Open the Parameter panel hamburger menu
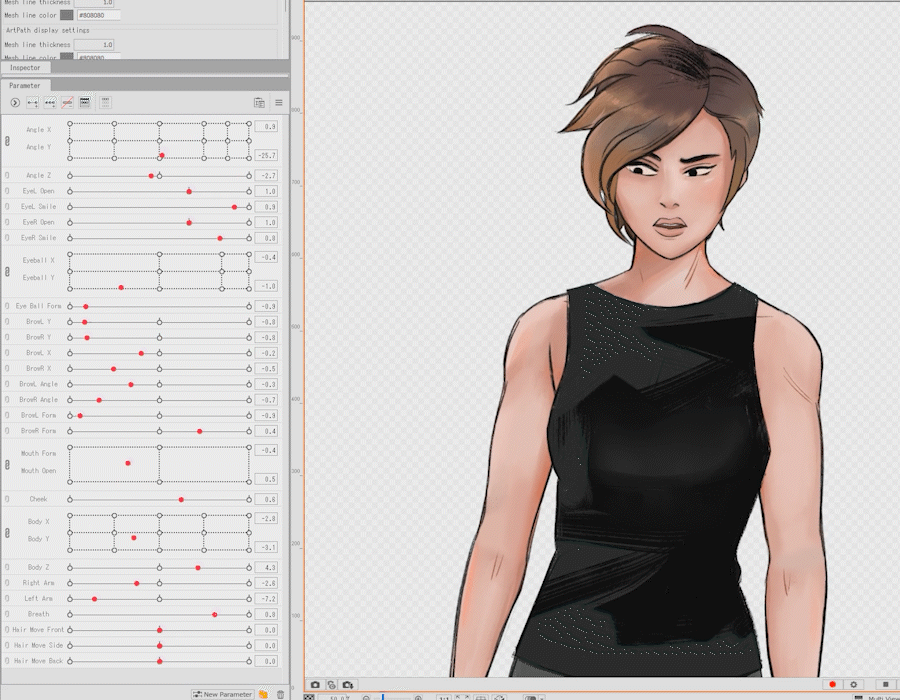The height and width of the screenshot is (700, 900). click(x=279, y=103)
